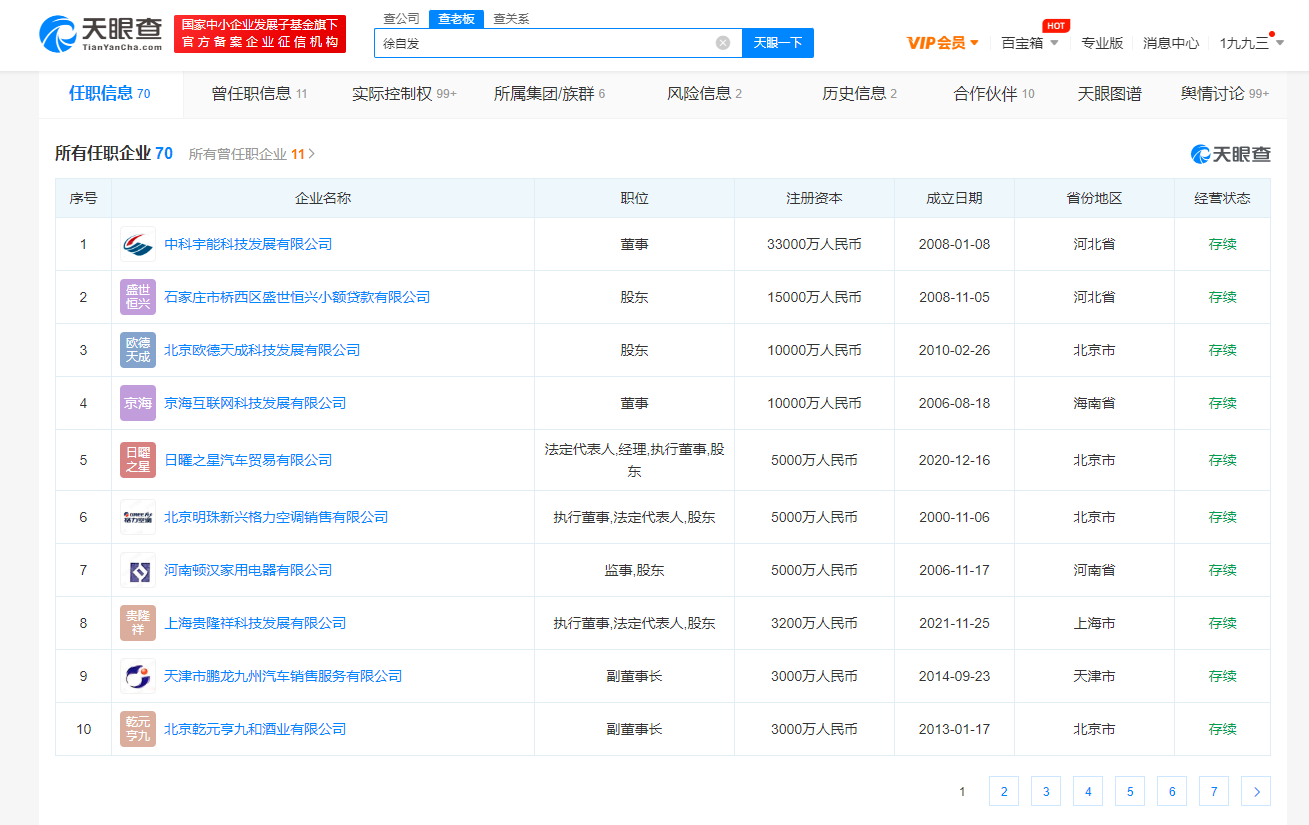Click the 北京明珠新兴格力 company logo icon

click(x=138, y=517)
